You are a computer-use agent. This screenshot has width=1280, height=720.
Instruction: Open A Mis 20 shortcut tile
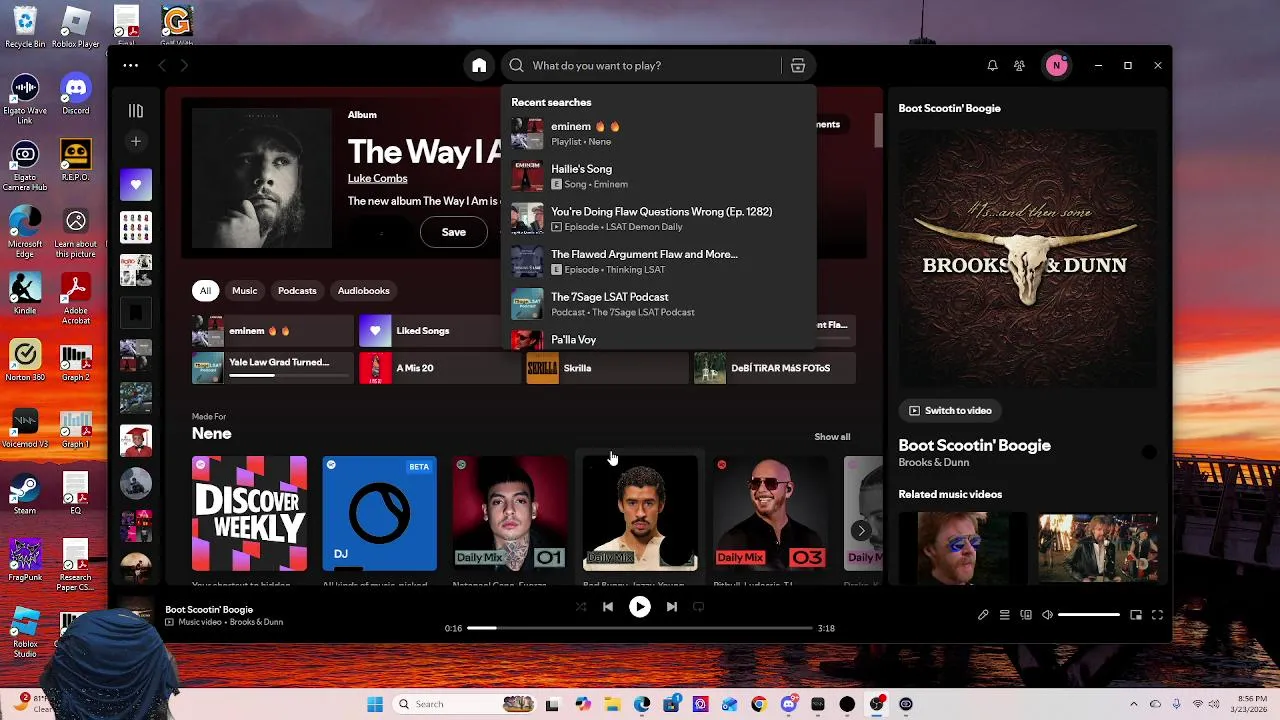(x=439, y=368)
